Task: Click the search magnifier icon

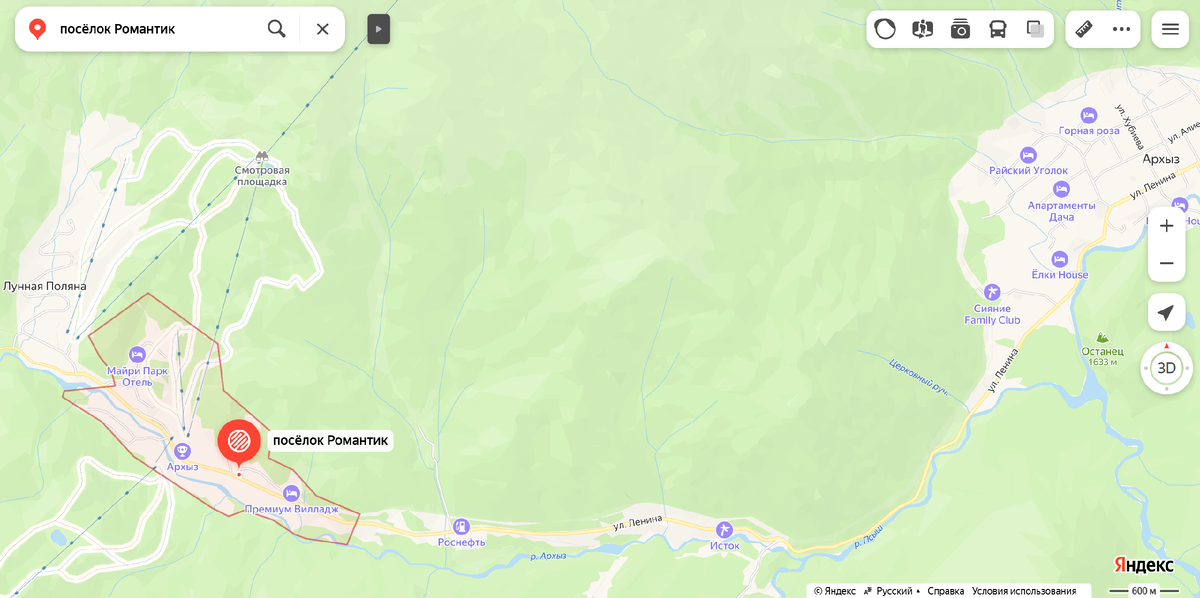Action: (277, 29)
